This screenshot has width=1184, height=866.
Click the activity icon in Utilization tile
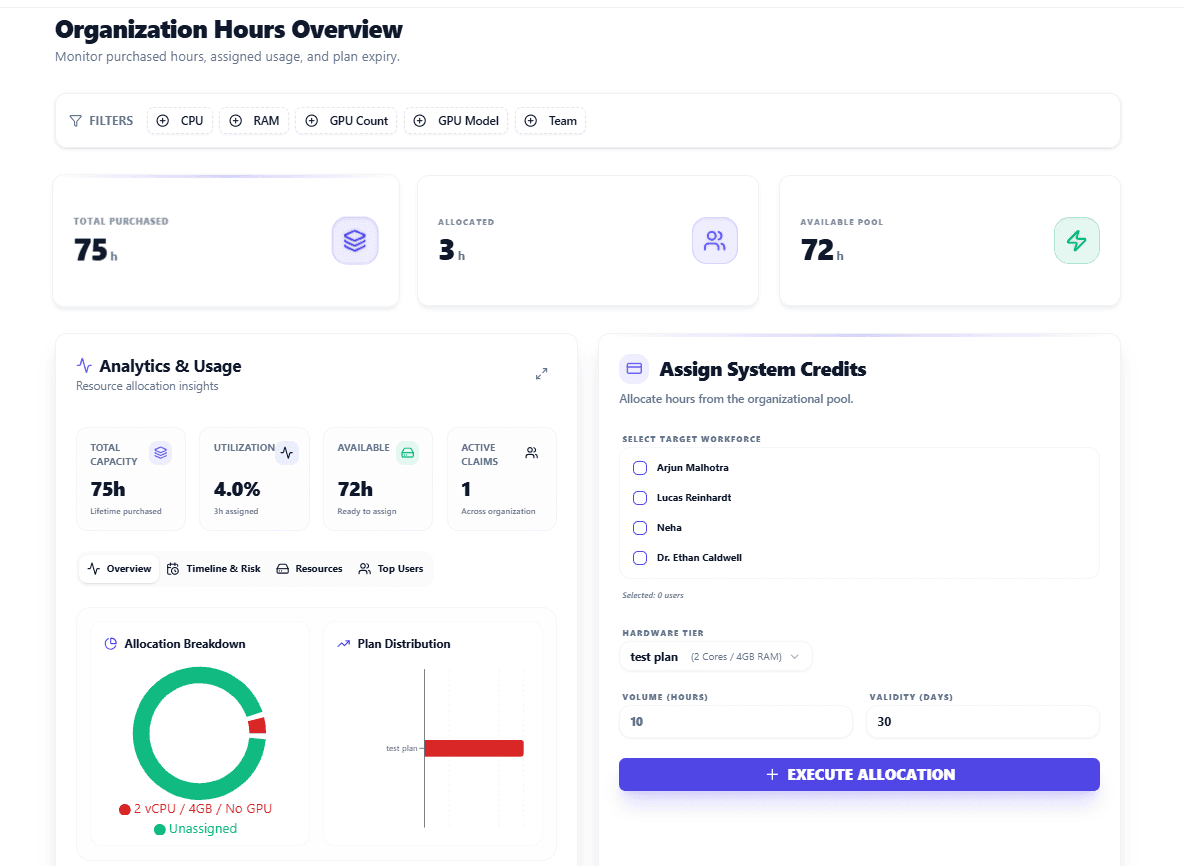click(287, 452)
